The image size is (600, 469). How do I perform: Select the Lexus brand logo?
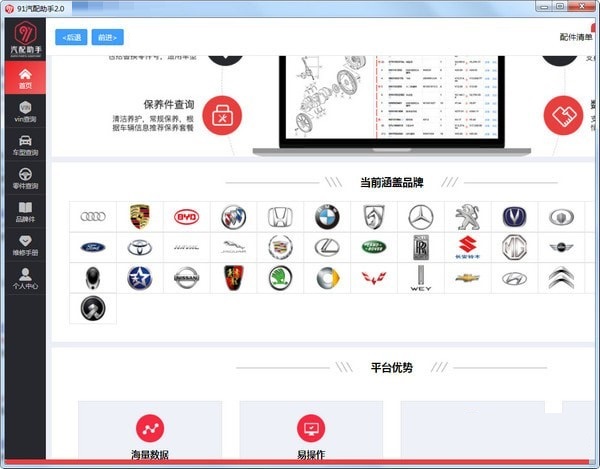pos(327,248)
